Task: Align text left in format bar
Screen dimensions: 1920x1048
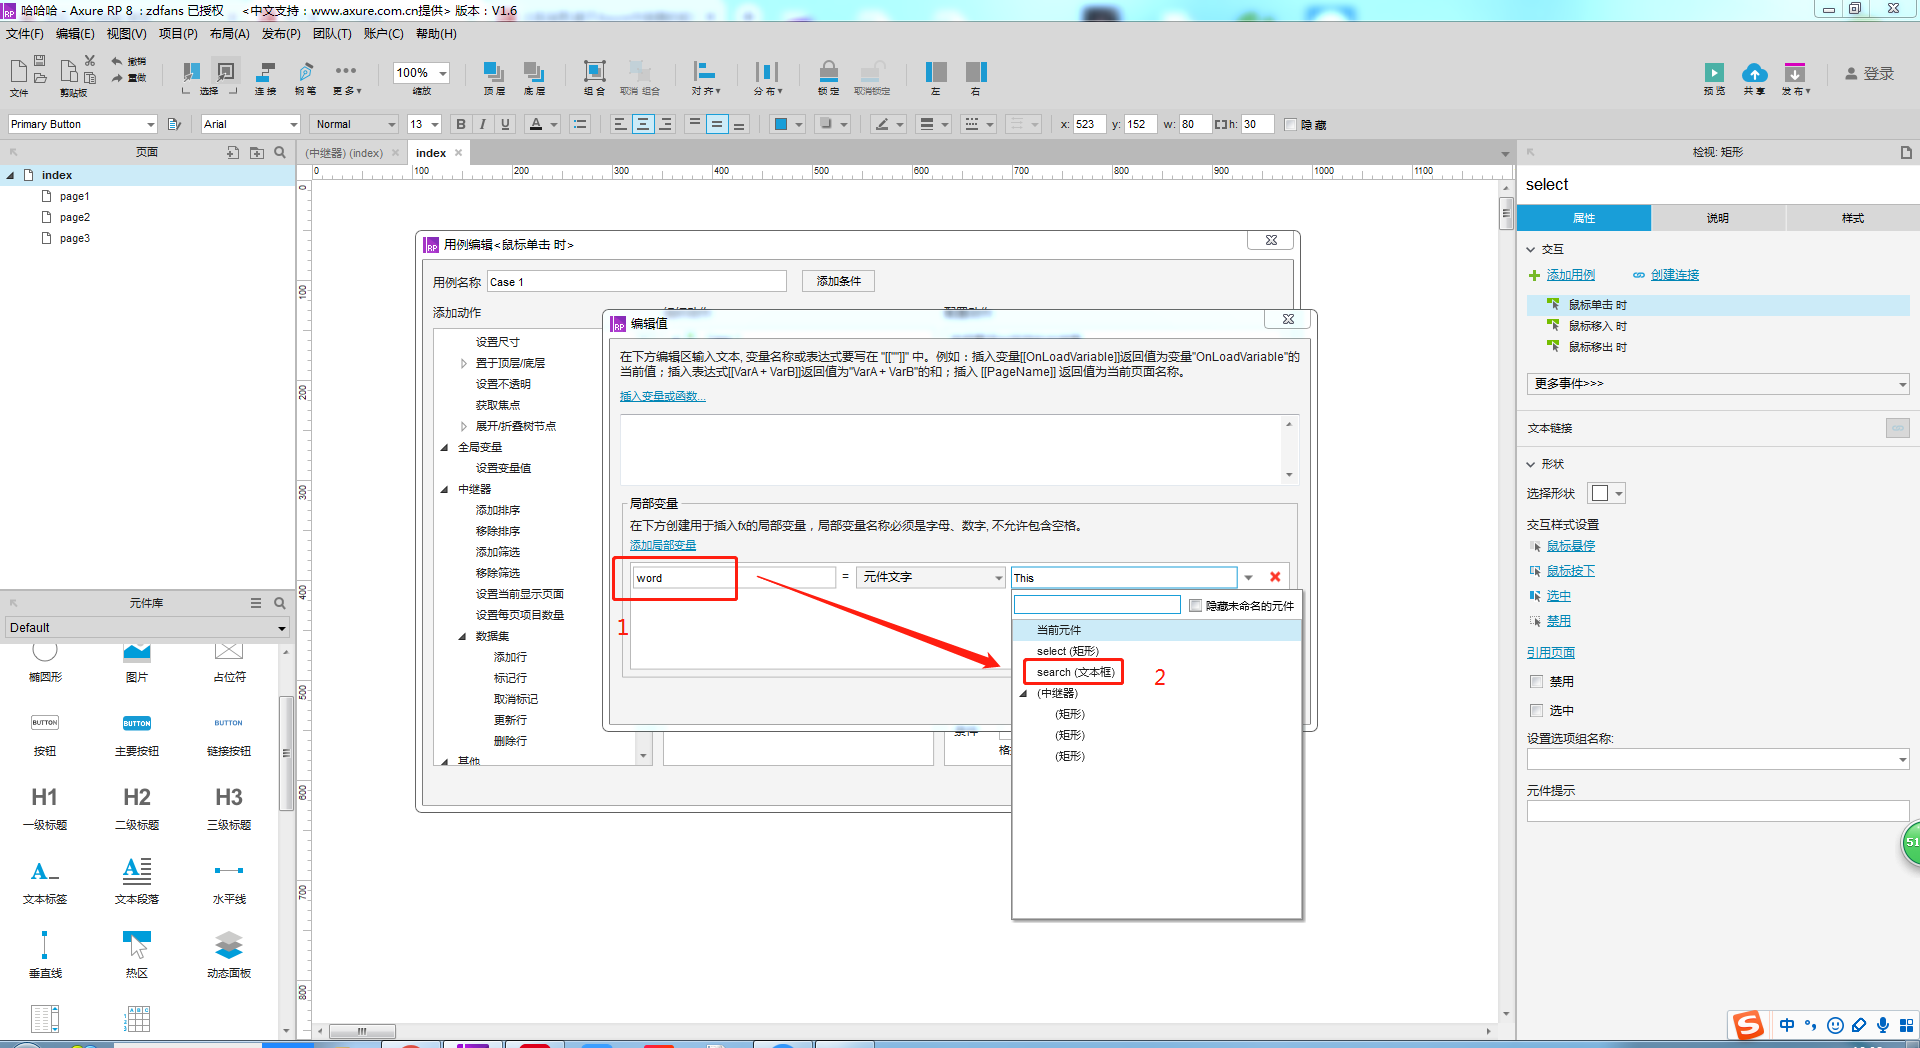Action: tap(620, 124)
